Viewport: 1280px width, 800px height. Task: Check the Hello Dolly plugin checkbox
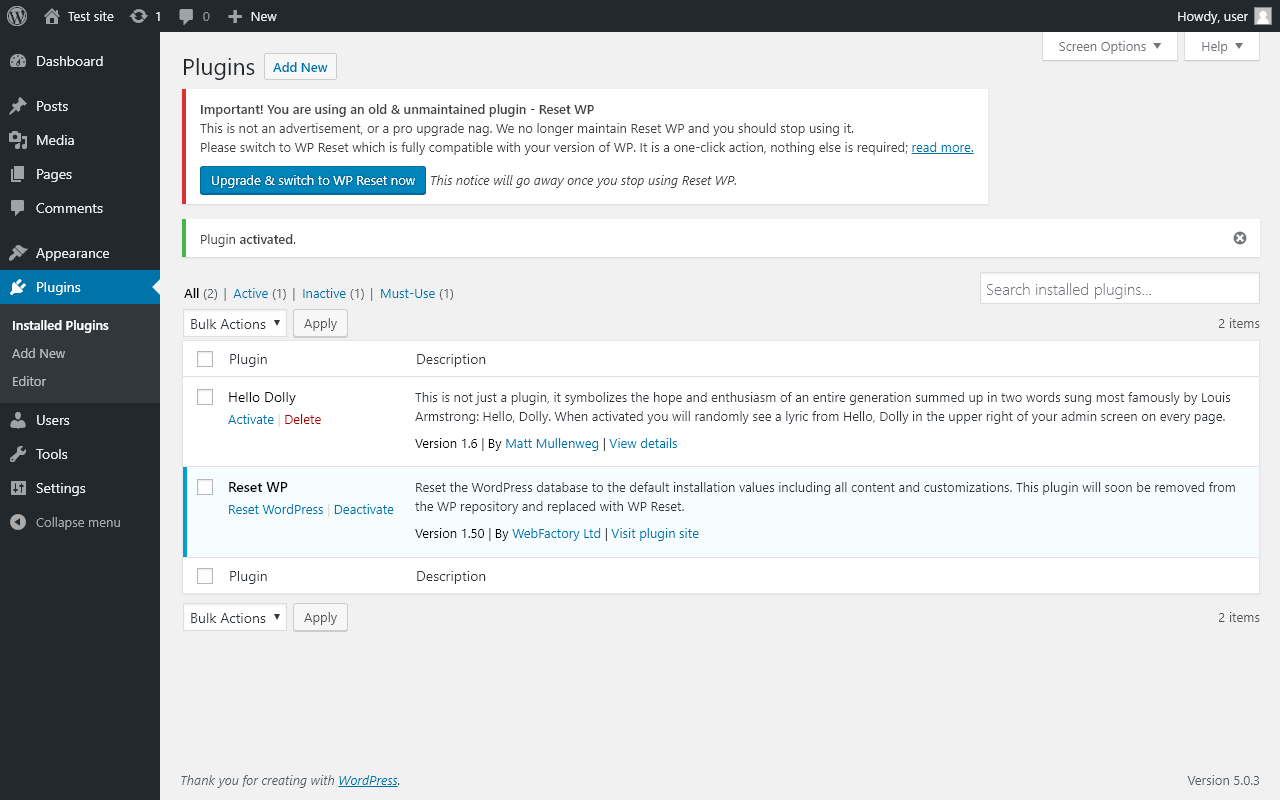point(205,397)
